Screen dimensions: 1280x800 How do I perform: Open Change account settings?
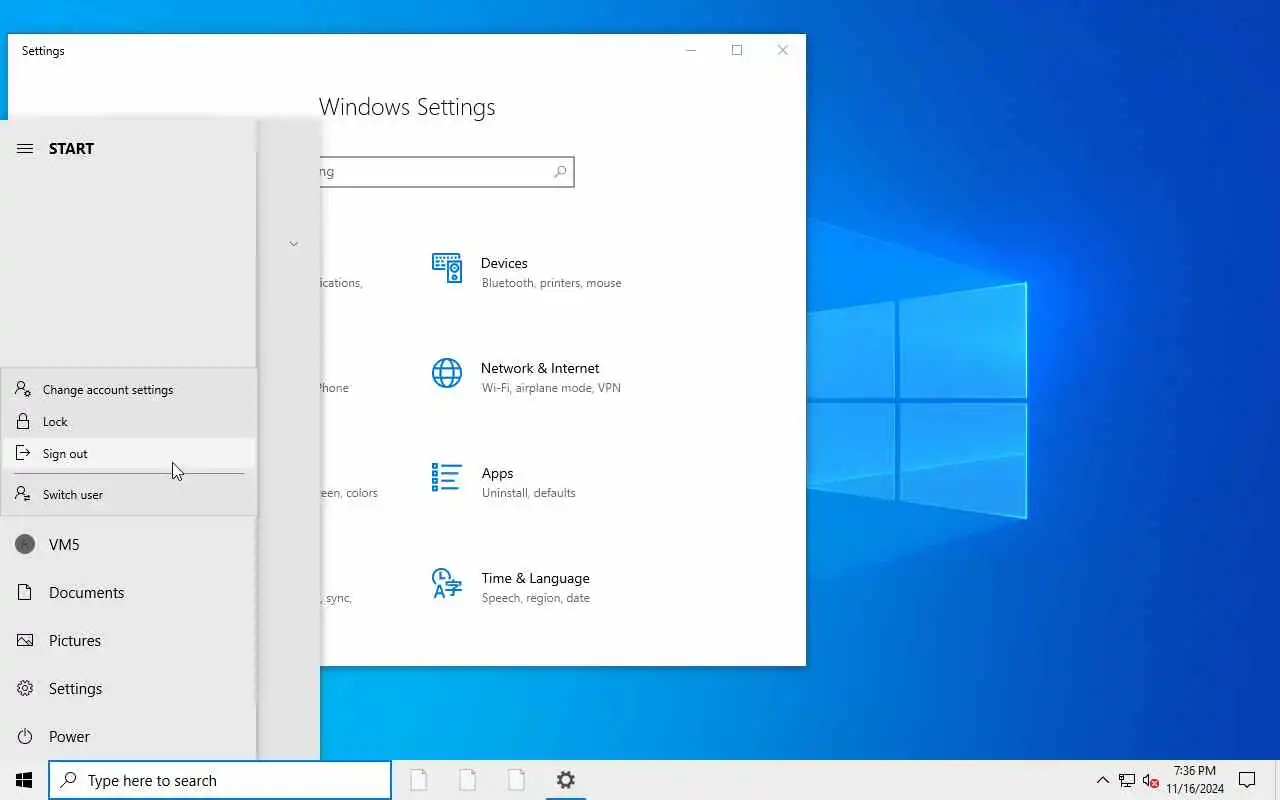pos(129,390)
